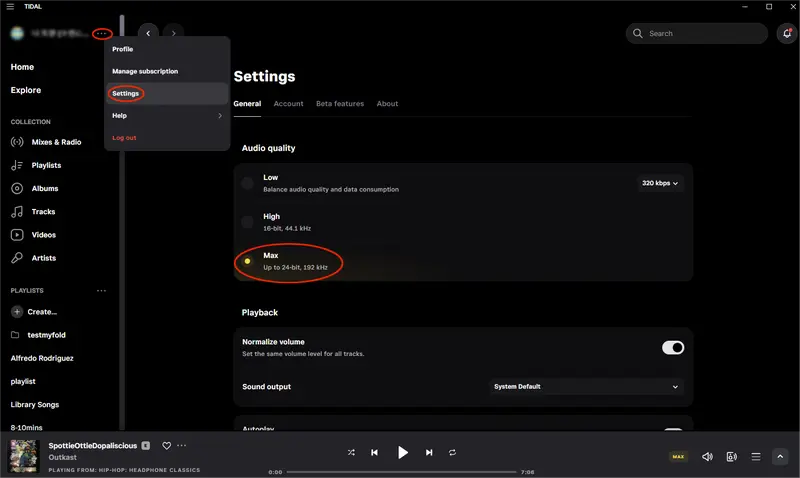The width and height of the screenshot is (800, 478).
Task: Open the Sound output System Default dropdown
Action: (x=586, y=387)
